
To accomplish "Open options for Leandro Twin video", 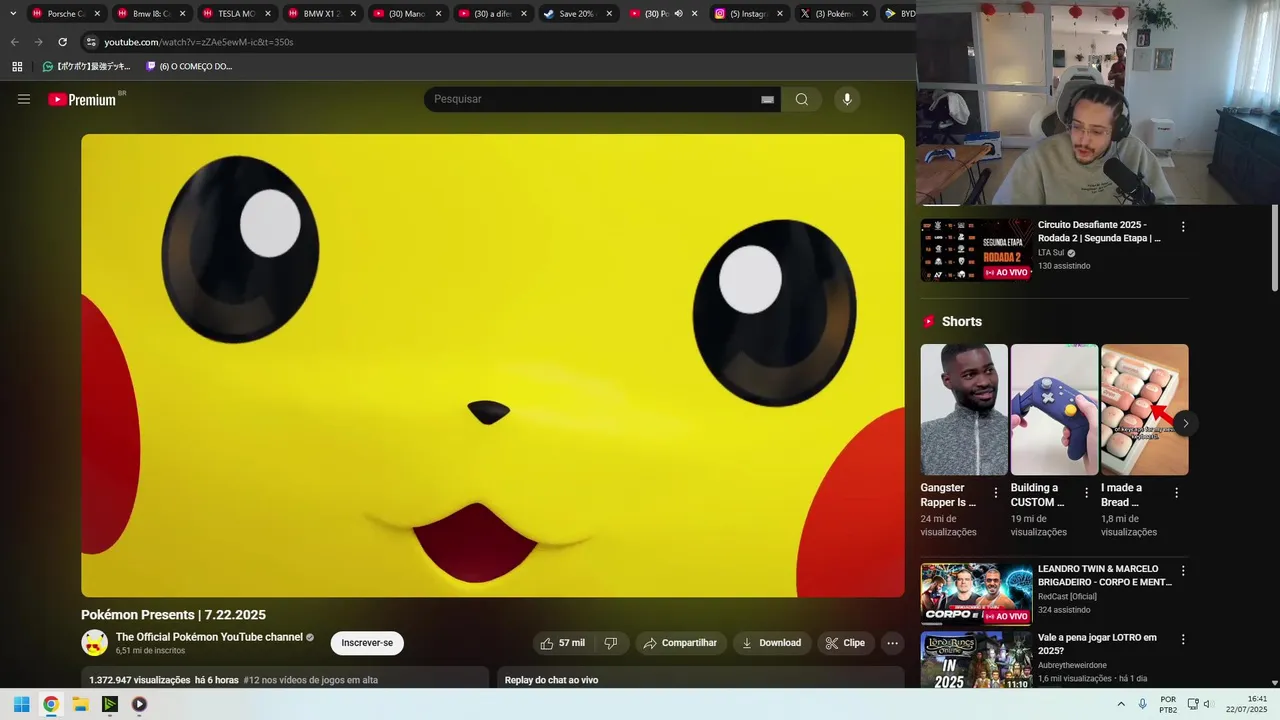I will point(1183,571).
